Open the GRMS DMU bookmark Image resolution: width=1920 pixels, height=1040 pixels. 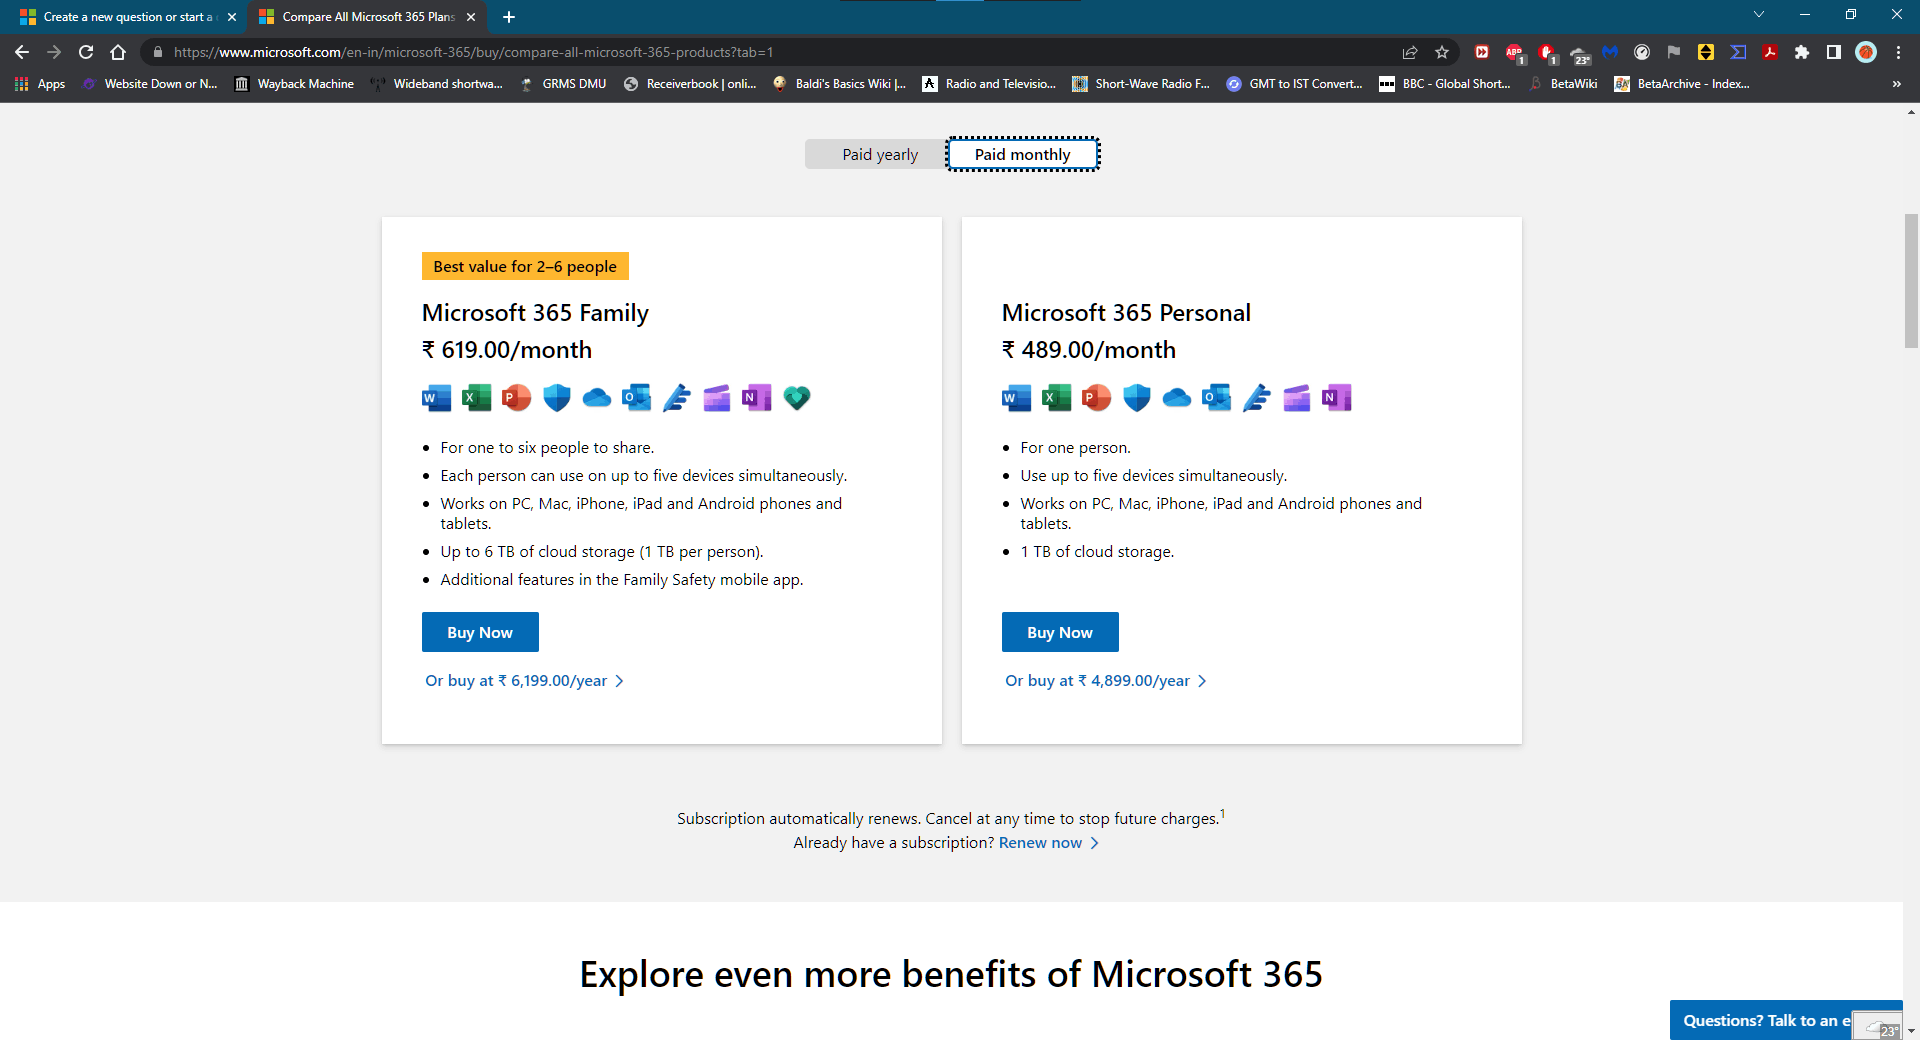[x=563, y=84]
